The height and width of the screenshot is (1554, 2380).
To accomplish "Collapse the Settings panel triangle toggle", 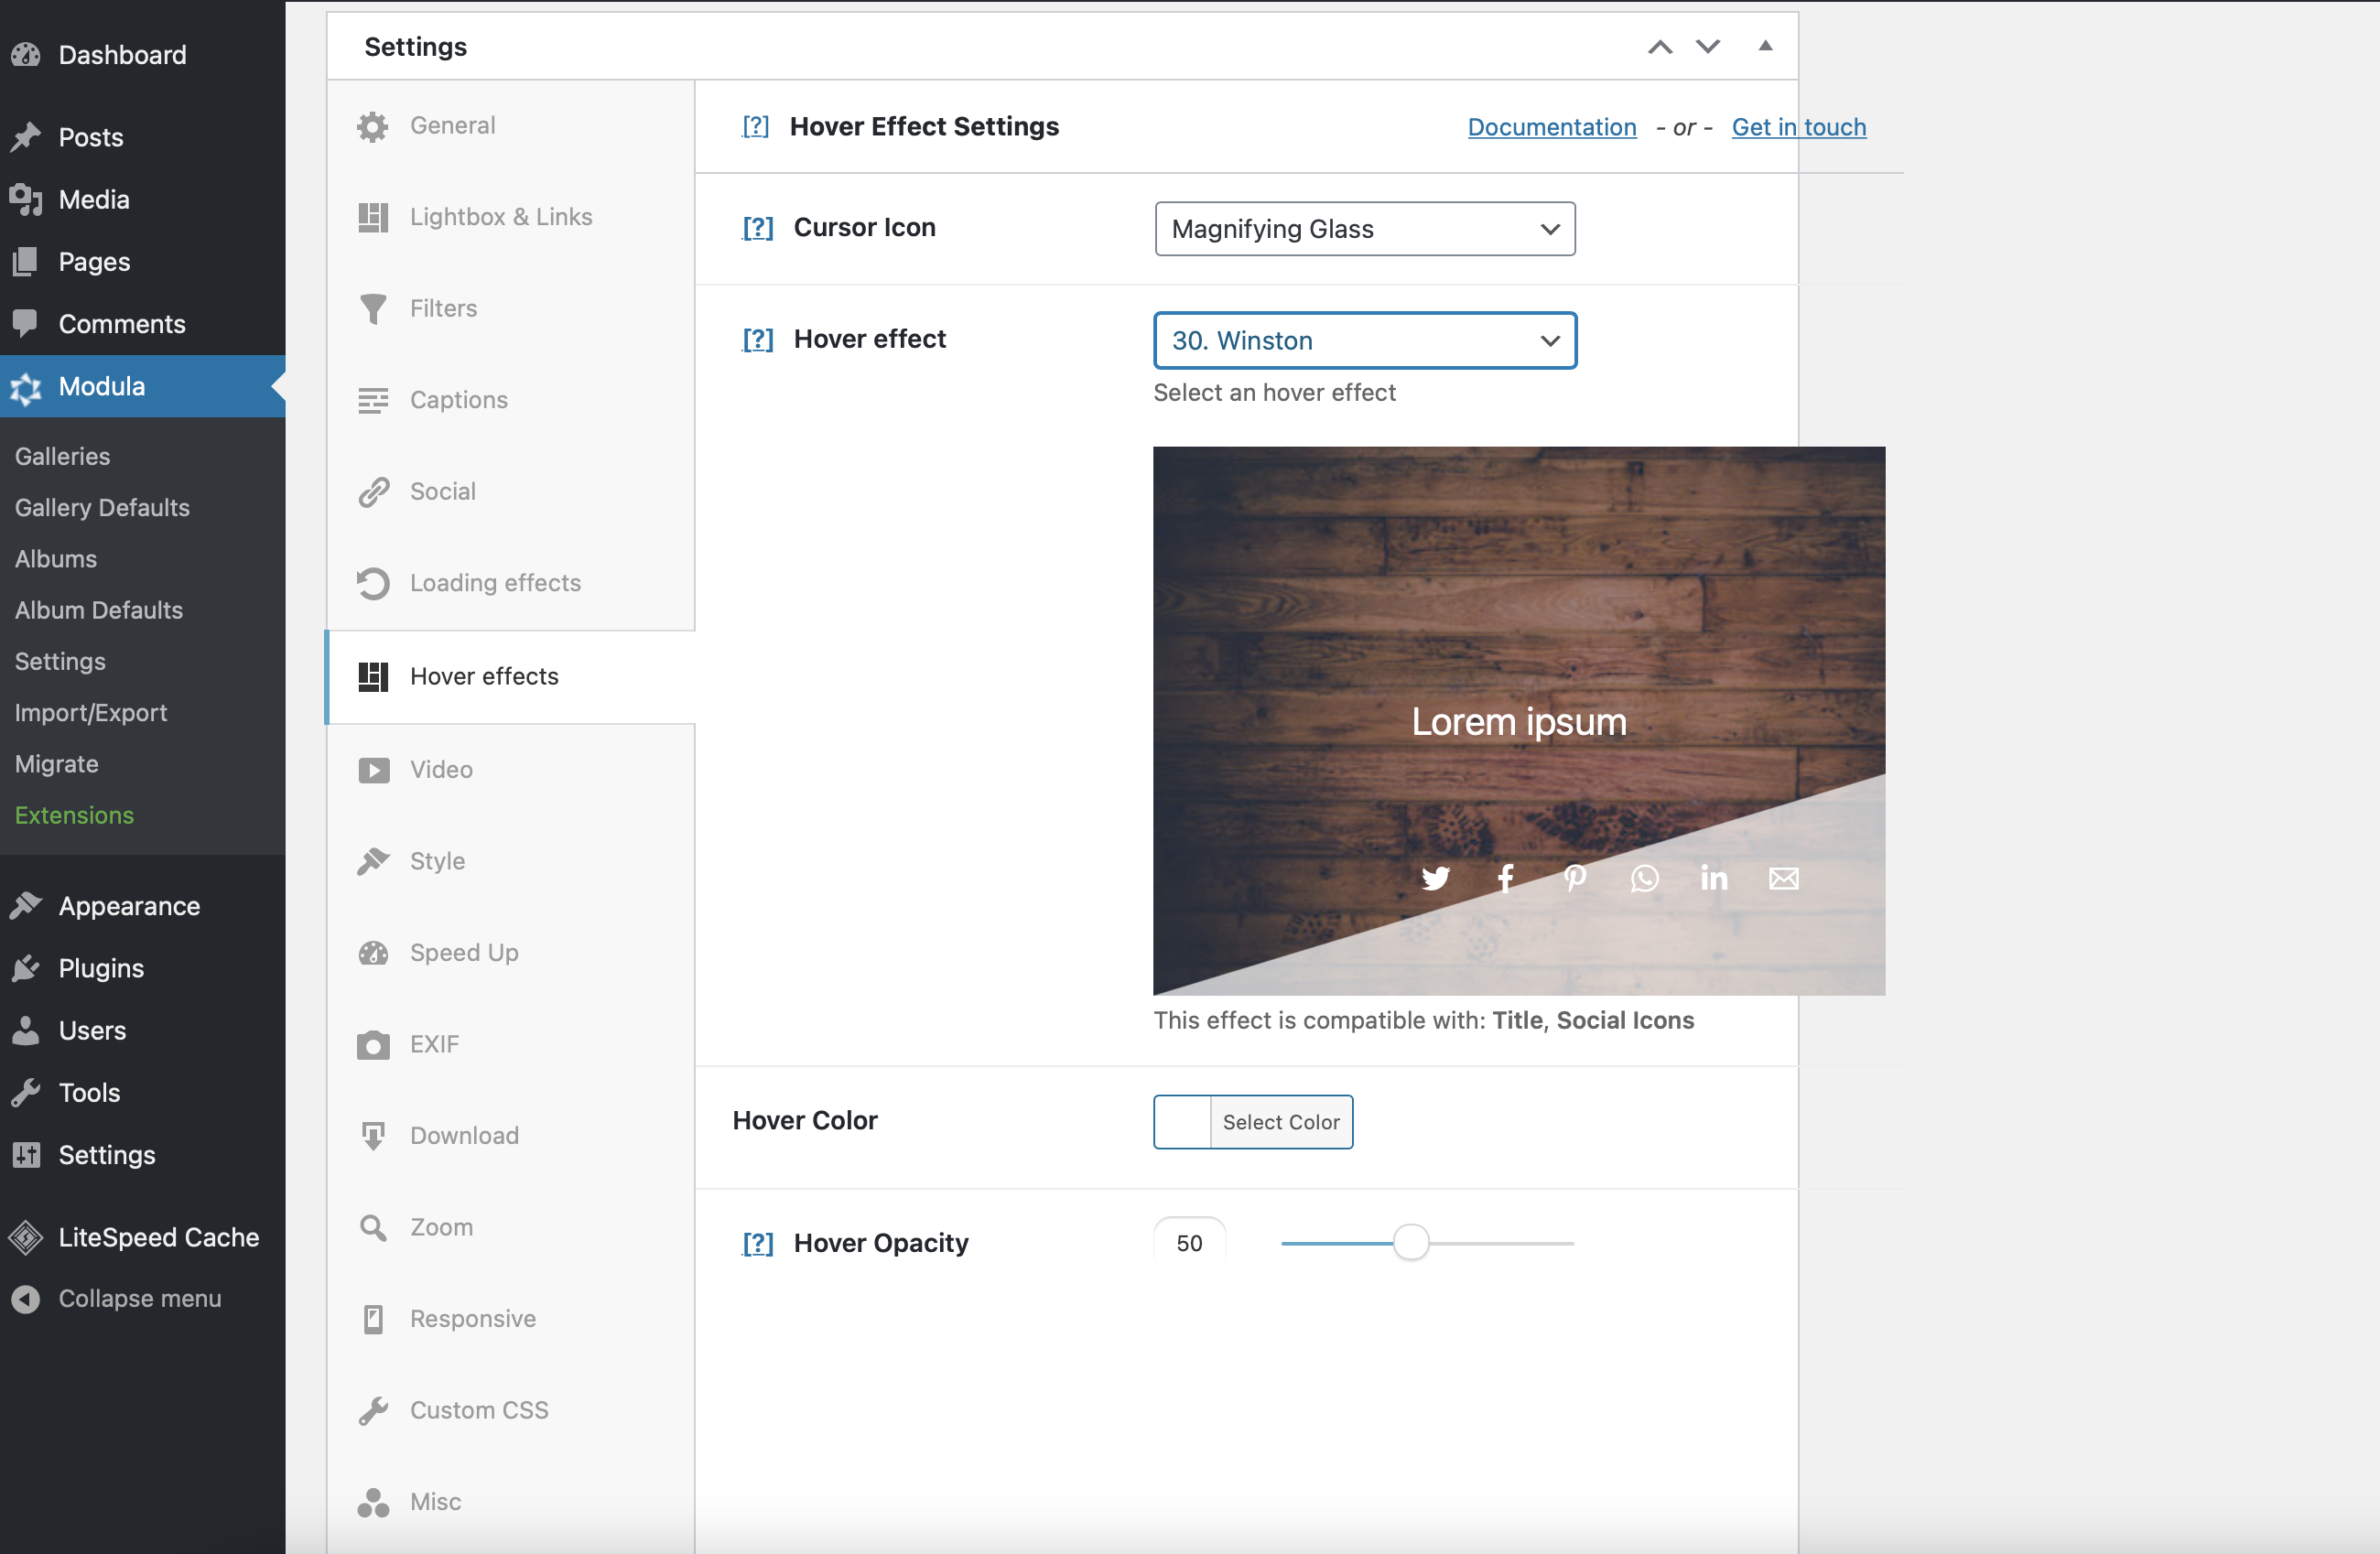I will click(x=1766, y=46).
